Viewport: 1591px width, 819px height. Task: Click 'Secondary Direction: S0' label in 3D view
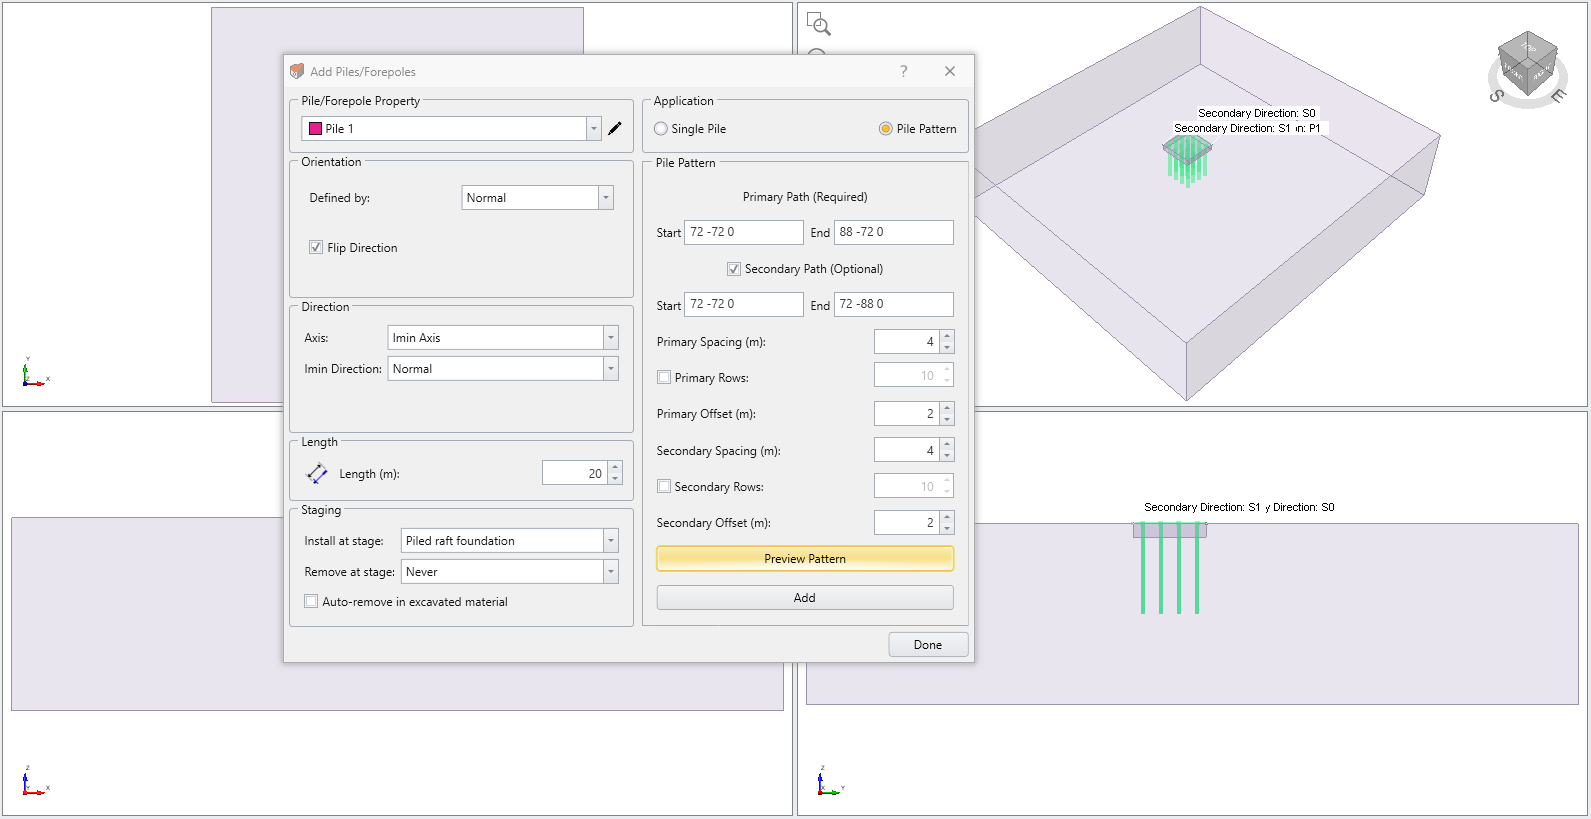coord(1257,113)
